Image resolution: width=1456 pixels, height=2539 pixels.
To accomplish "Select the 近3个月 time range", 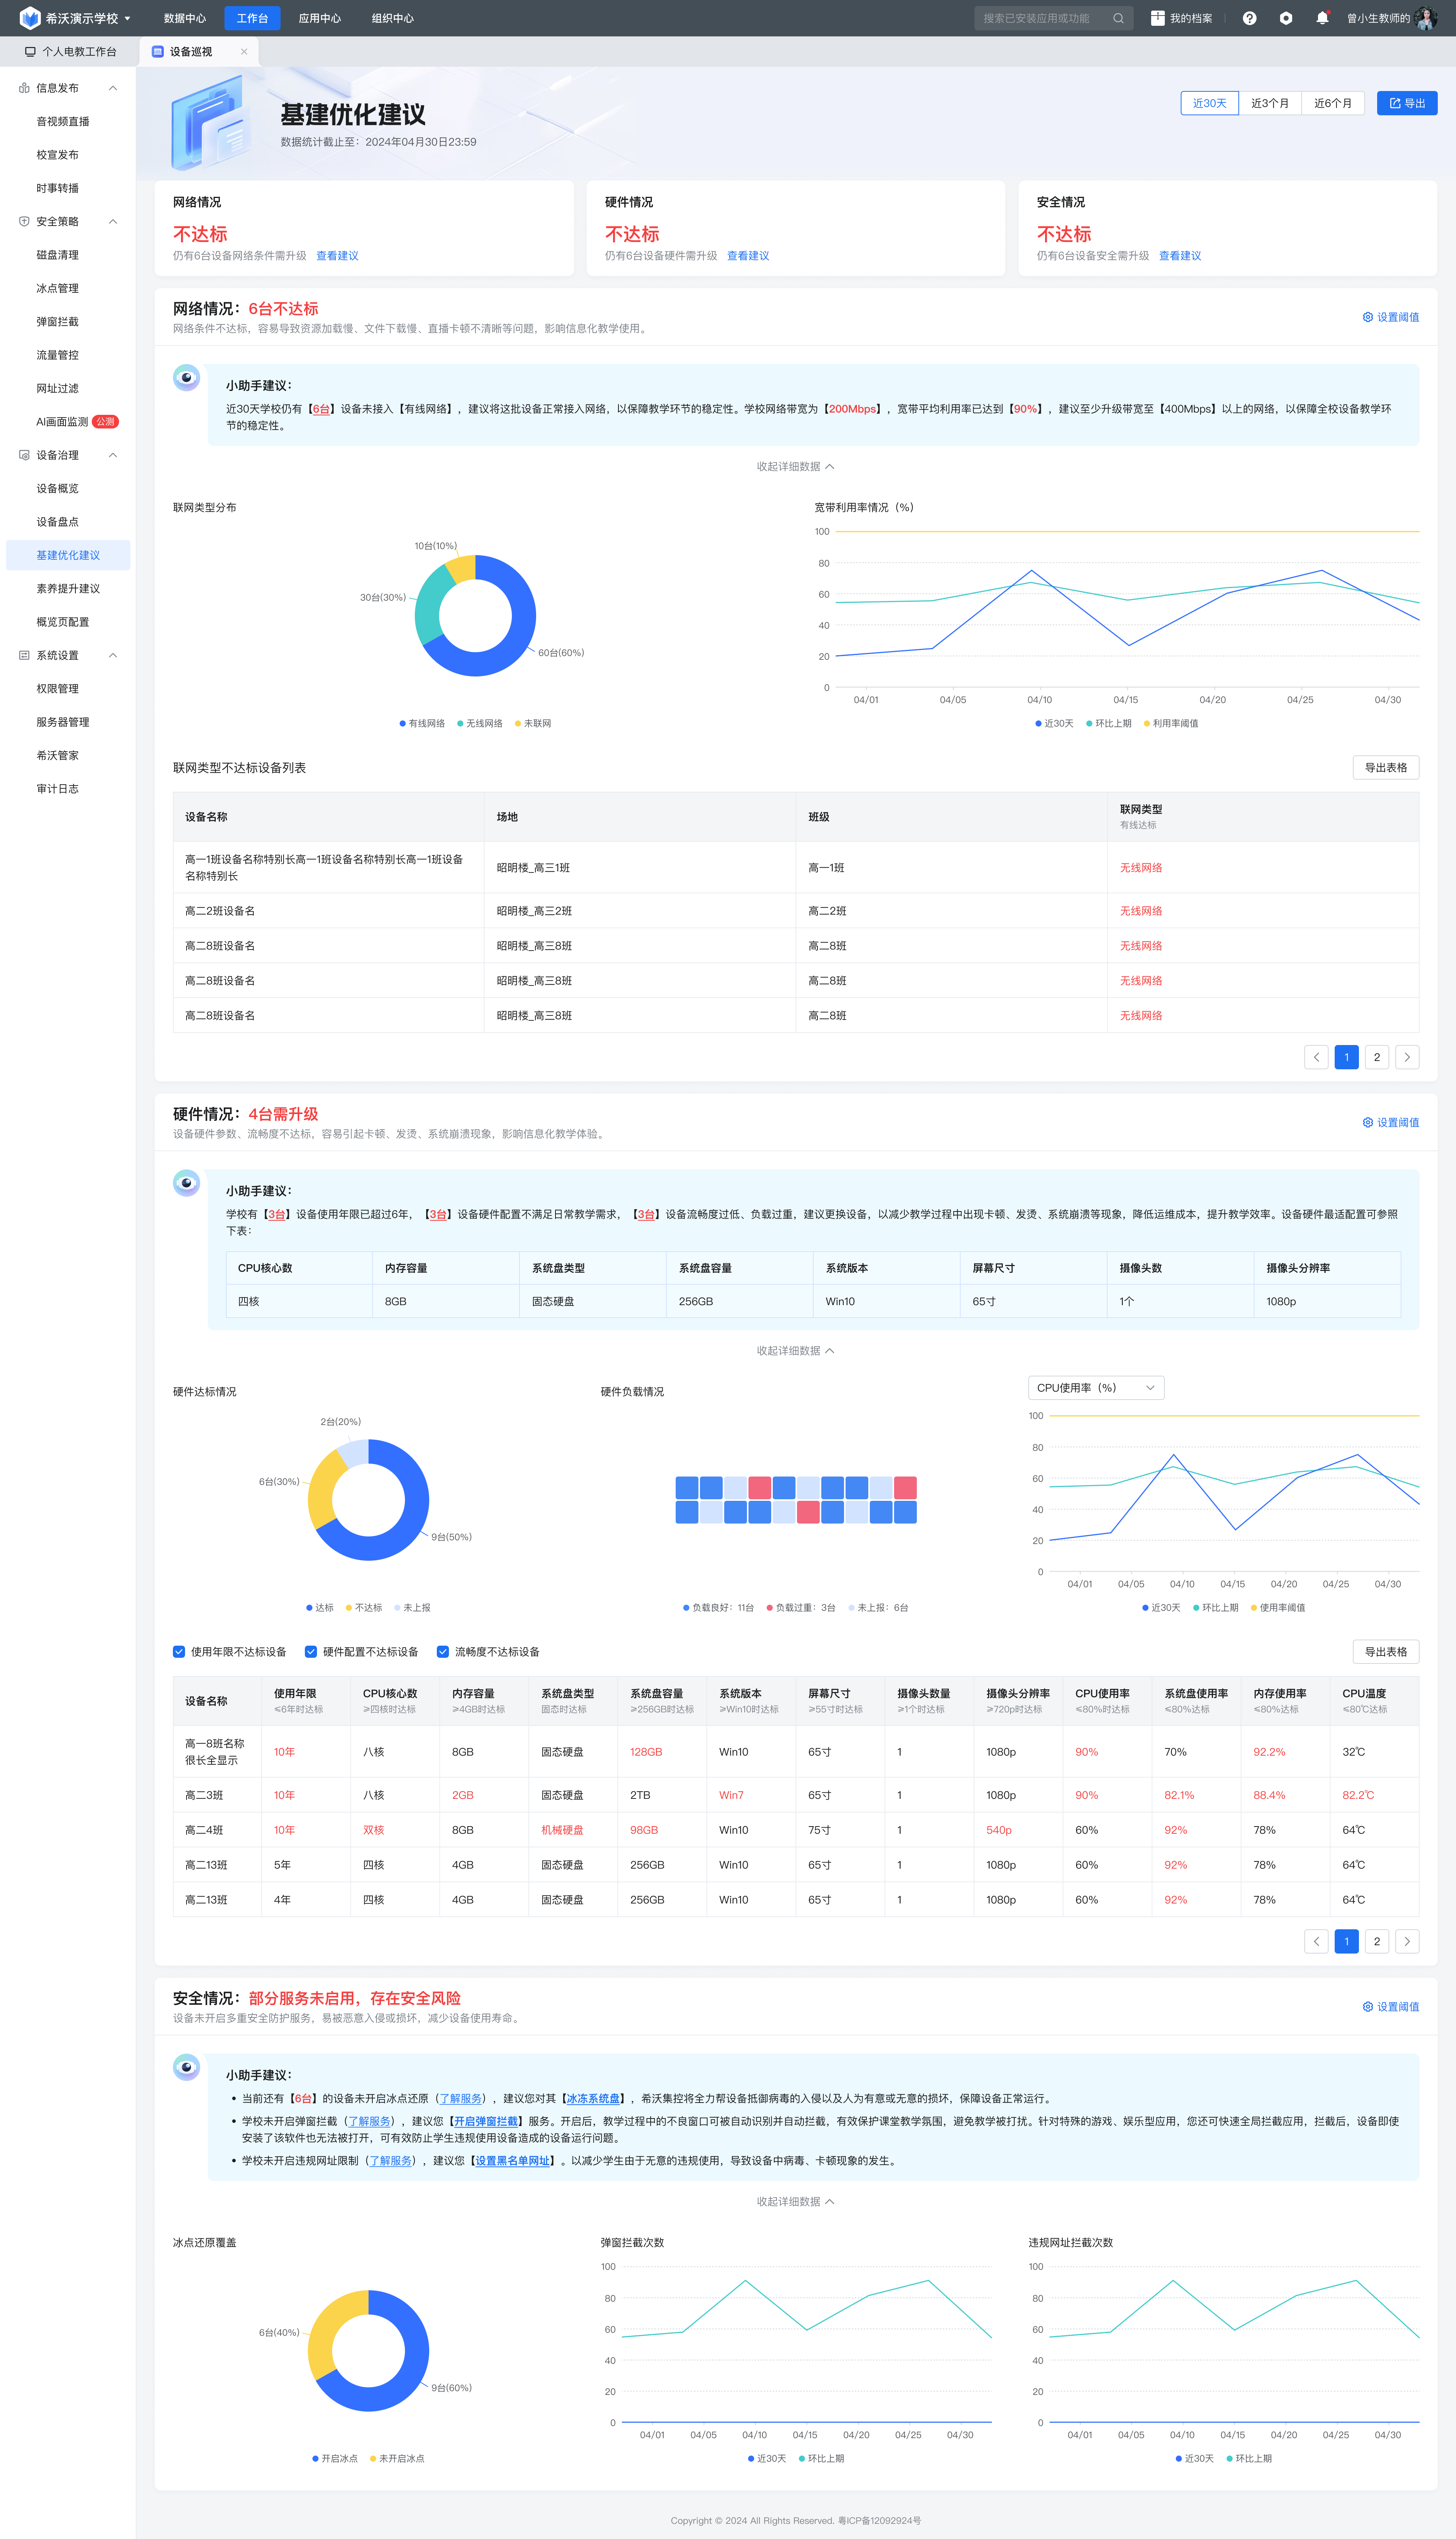I will tap(1270, 103).
